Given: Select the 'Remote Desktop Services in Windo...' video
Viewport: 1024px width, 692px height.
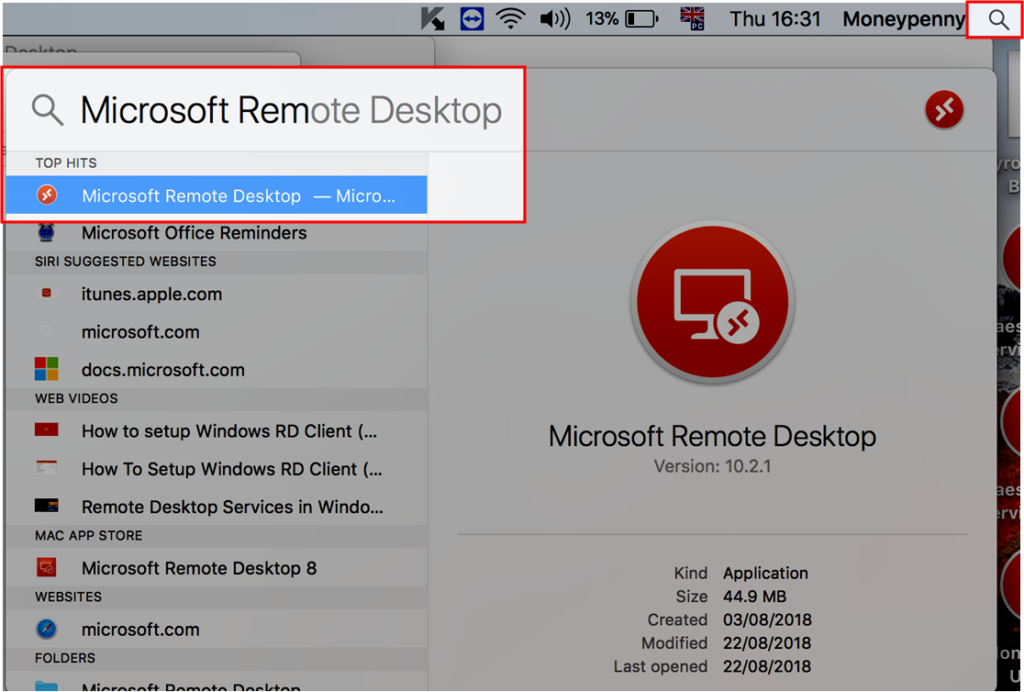Looking at the screenshot, I should 216,507.
